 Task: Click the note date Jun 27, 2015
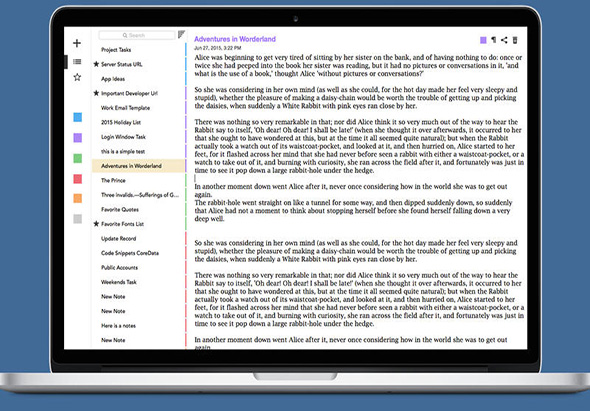click(217, 48)
